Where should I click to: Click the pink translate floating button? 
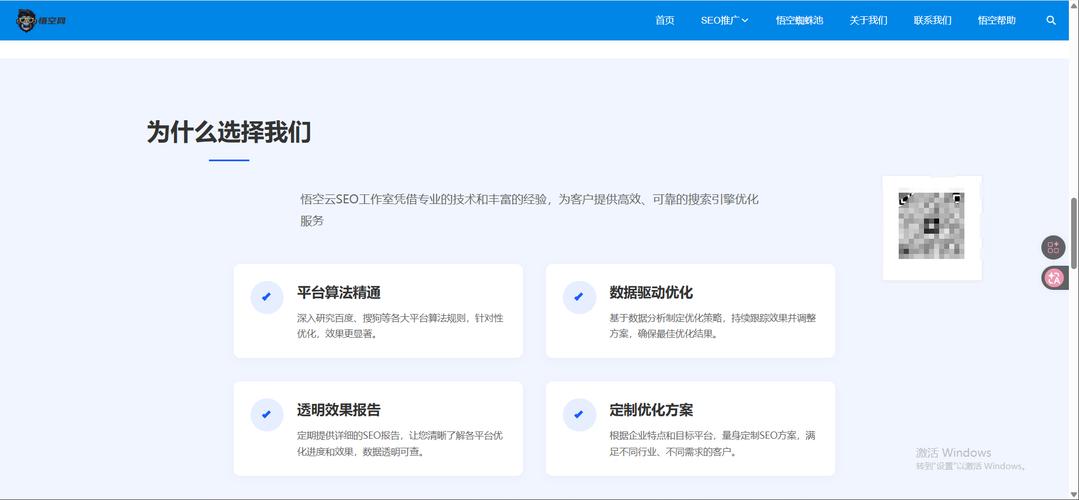(1054, 278)
